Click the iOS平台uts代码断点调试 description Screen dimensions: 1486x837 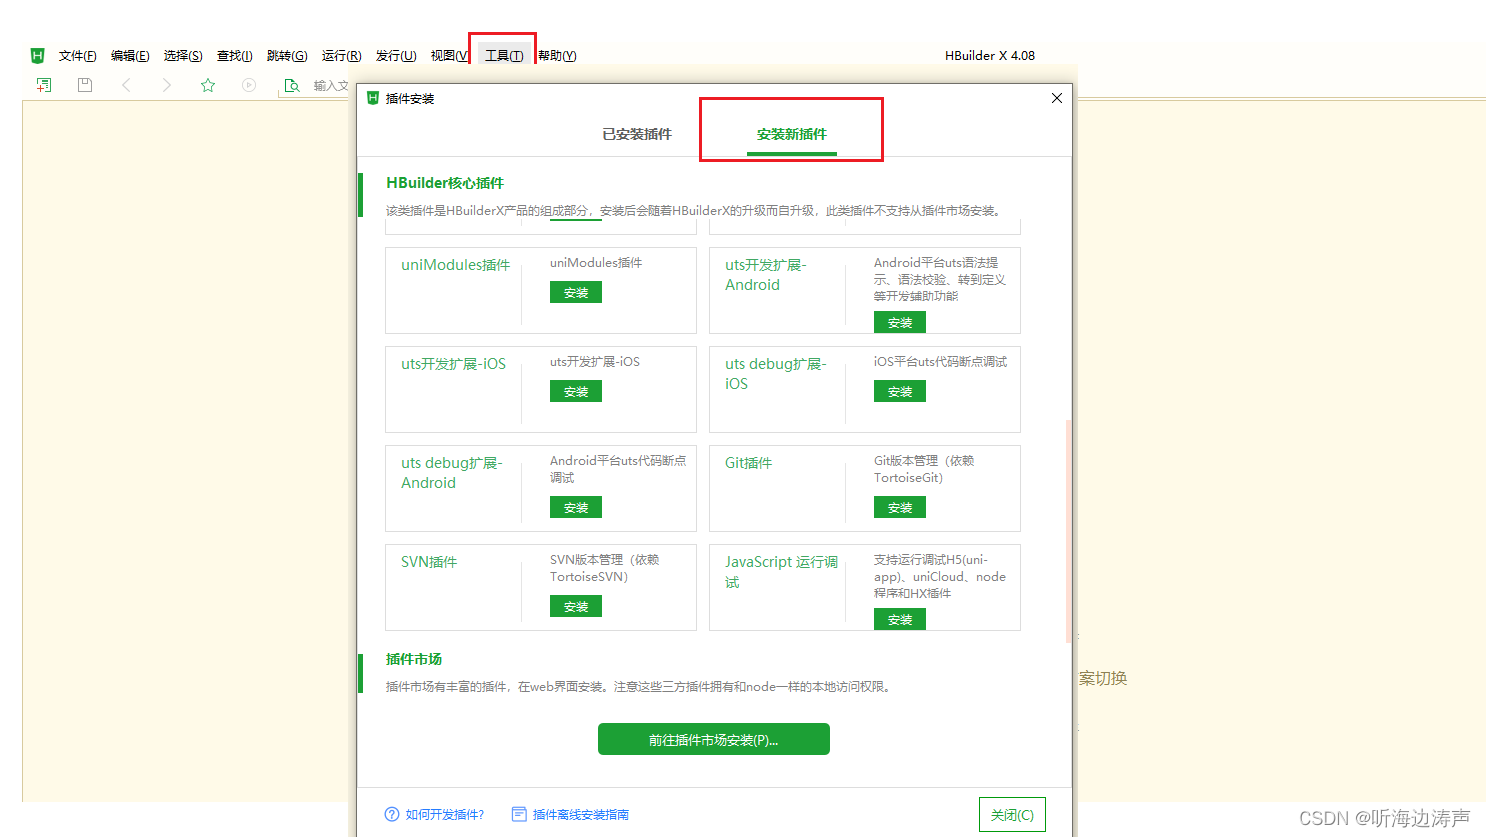click(940, 362)
